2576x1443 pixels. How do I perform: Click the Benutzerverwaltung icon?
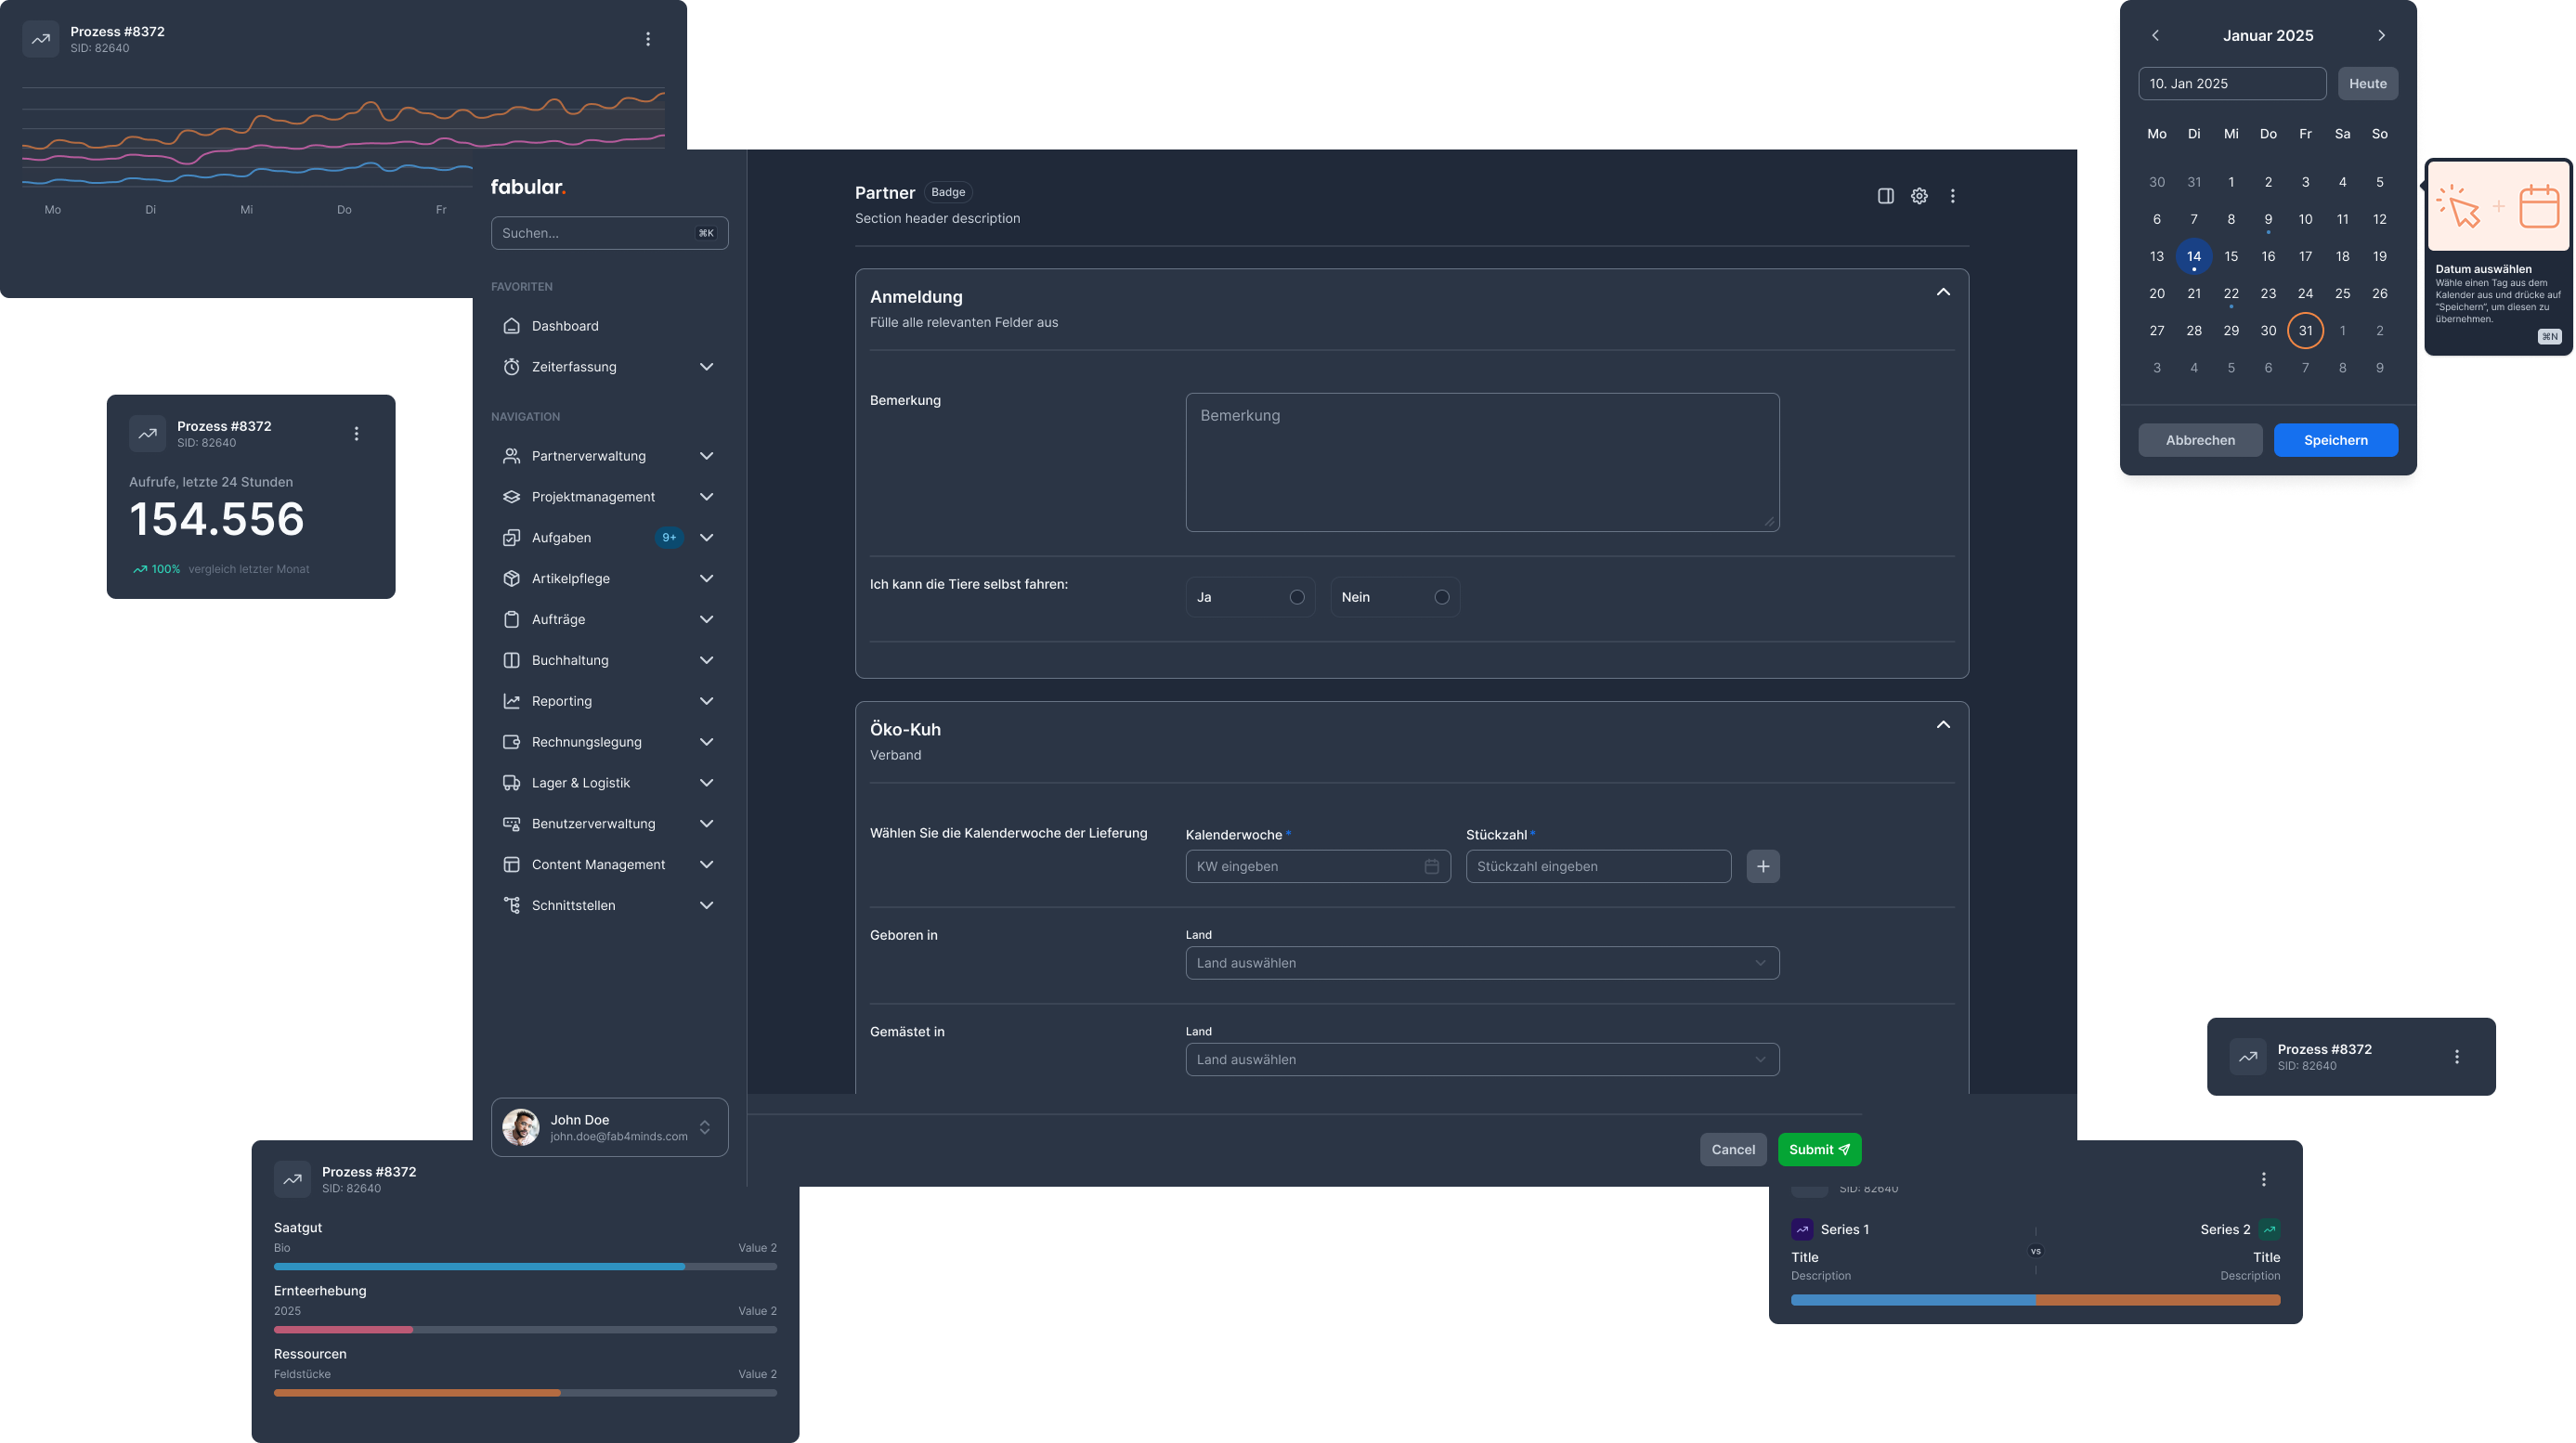(x=511, y=825)
